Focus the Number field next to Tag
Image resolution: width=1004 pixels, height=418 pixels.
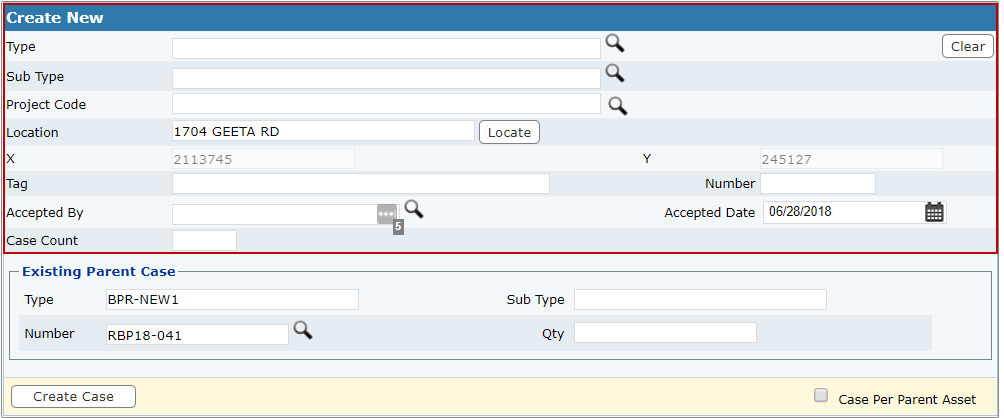click(x=818, y=184)
